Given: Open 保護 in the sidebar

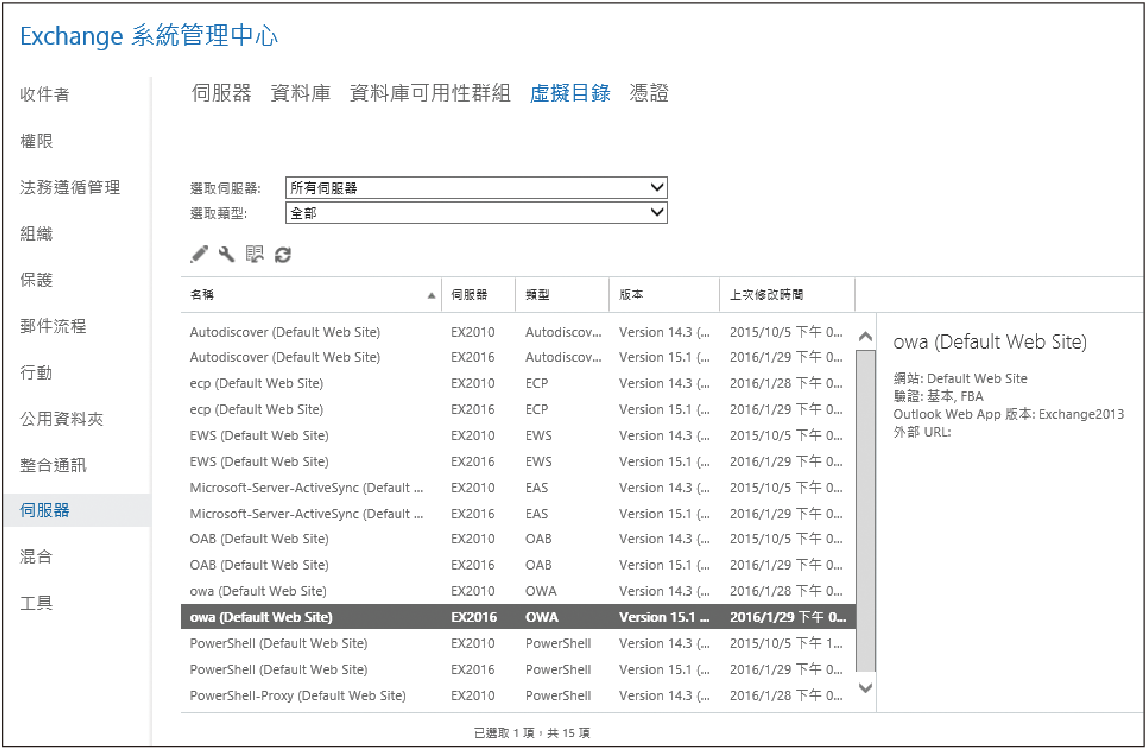Looking at the screenshot, I should 37,280.
